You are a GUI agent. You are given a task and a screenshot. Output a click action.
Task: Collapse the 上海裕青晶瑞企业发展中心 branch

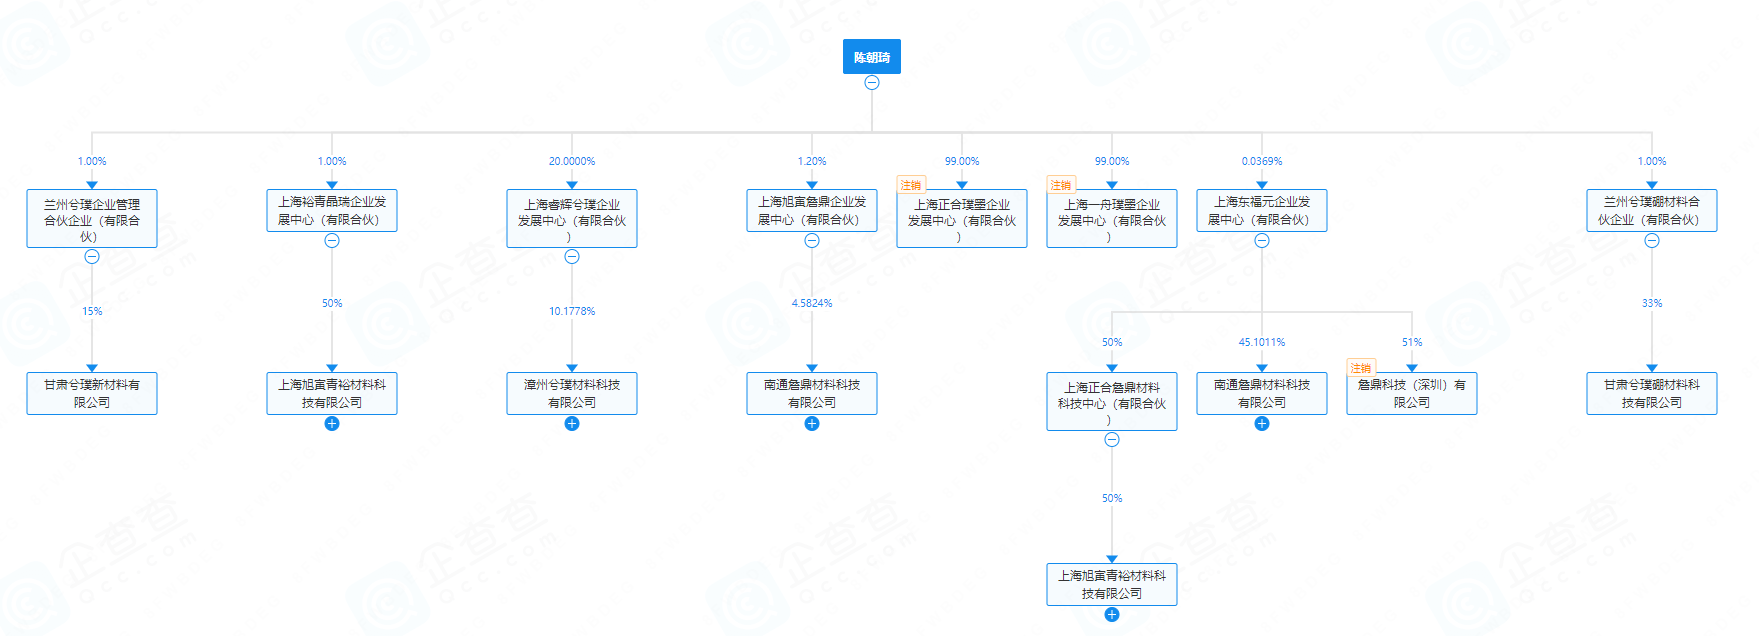[x=332, y=241]
